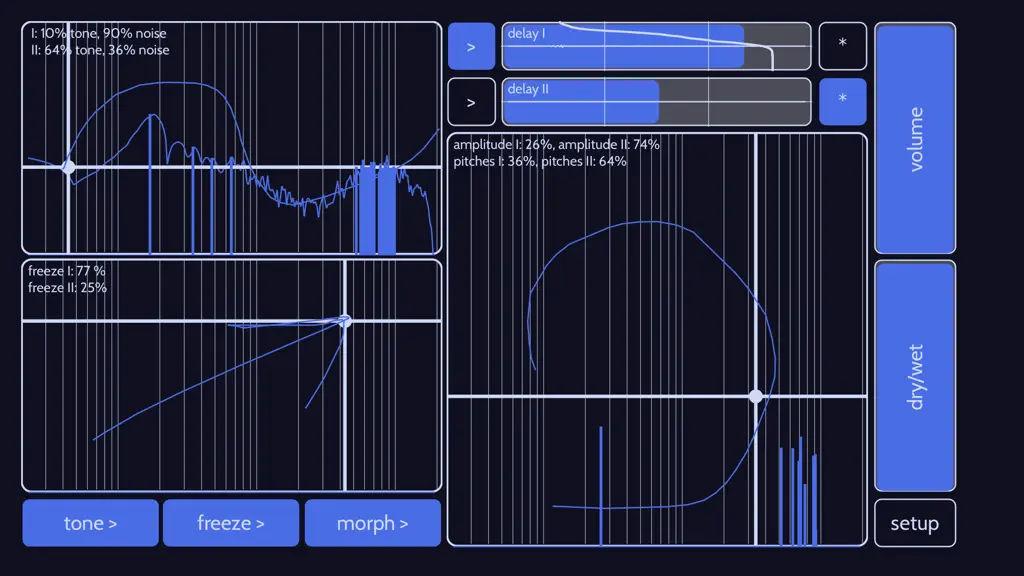Click the tall spectrum peak in tone pad
Screen dimensions: 1024x576
pyautogui.click(x=150, y=184)
